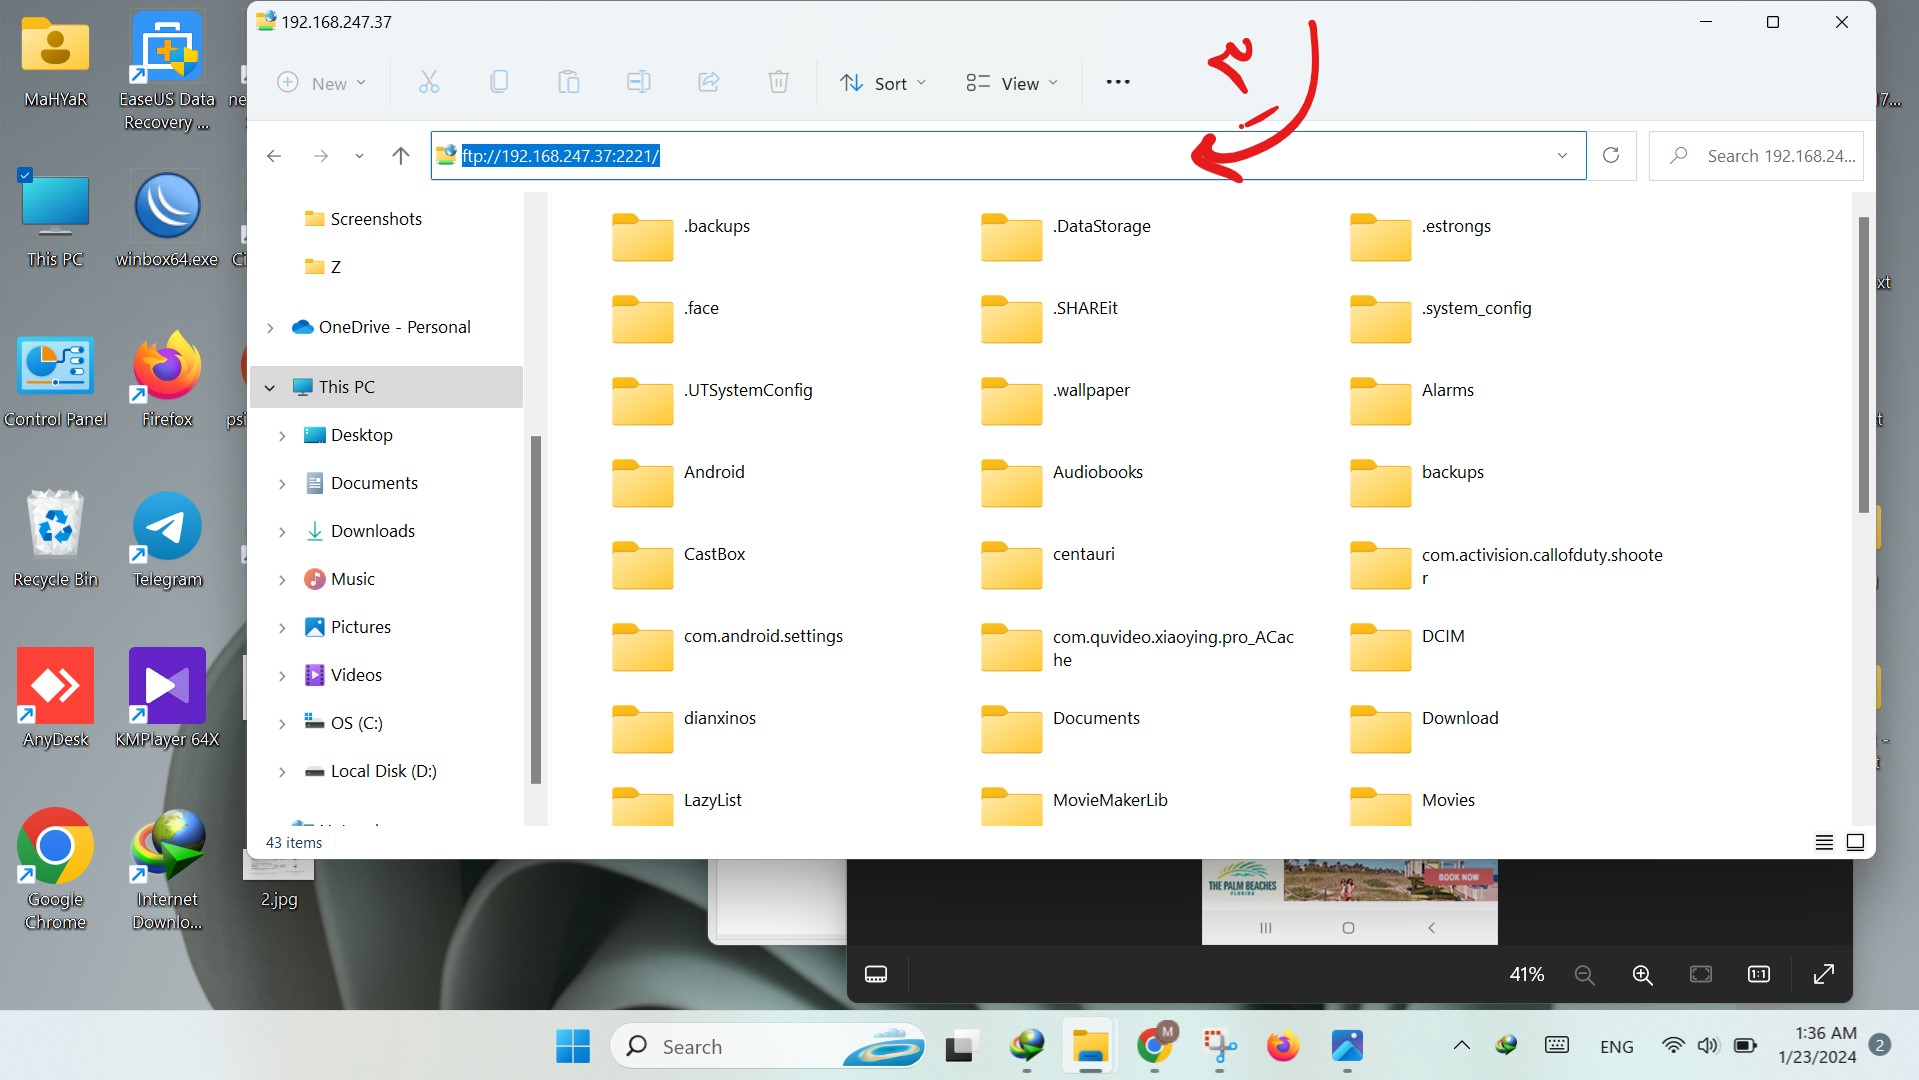Click the file list vertical scrollbar
This screenshot has width=1919, height=1080.
(1863, 365)
